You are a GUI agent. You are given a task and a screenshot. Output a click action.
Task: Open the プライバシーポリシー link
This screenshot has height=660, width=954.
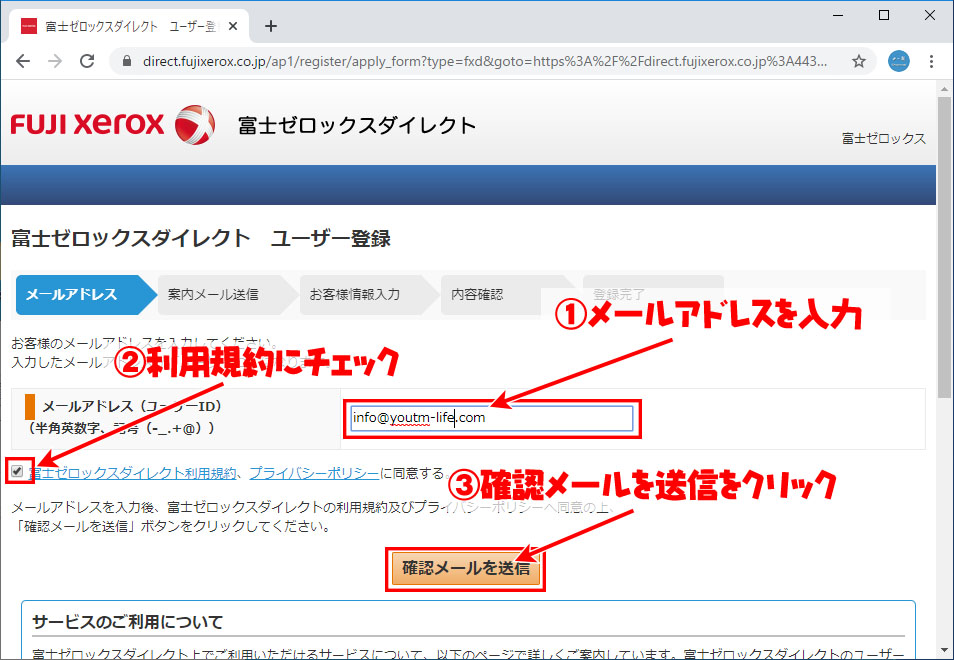click(x=314, y=473)
